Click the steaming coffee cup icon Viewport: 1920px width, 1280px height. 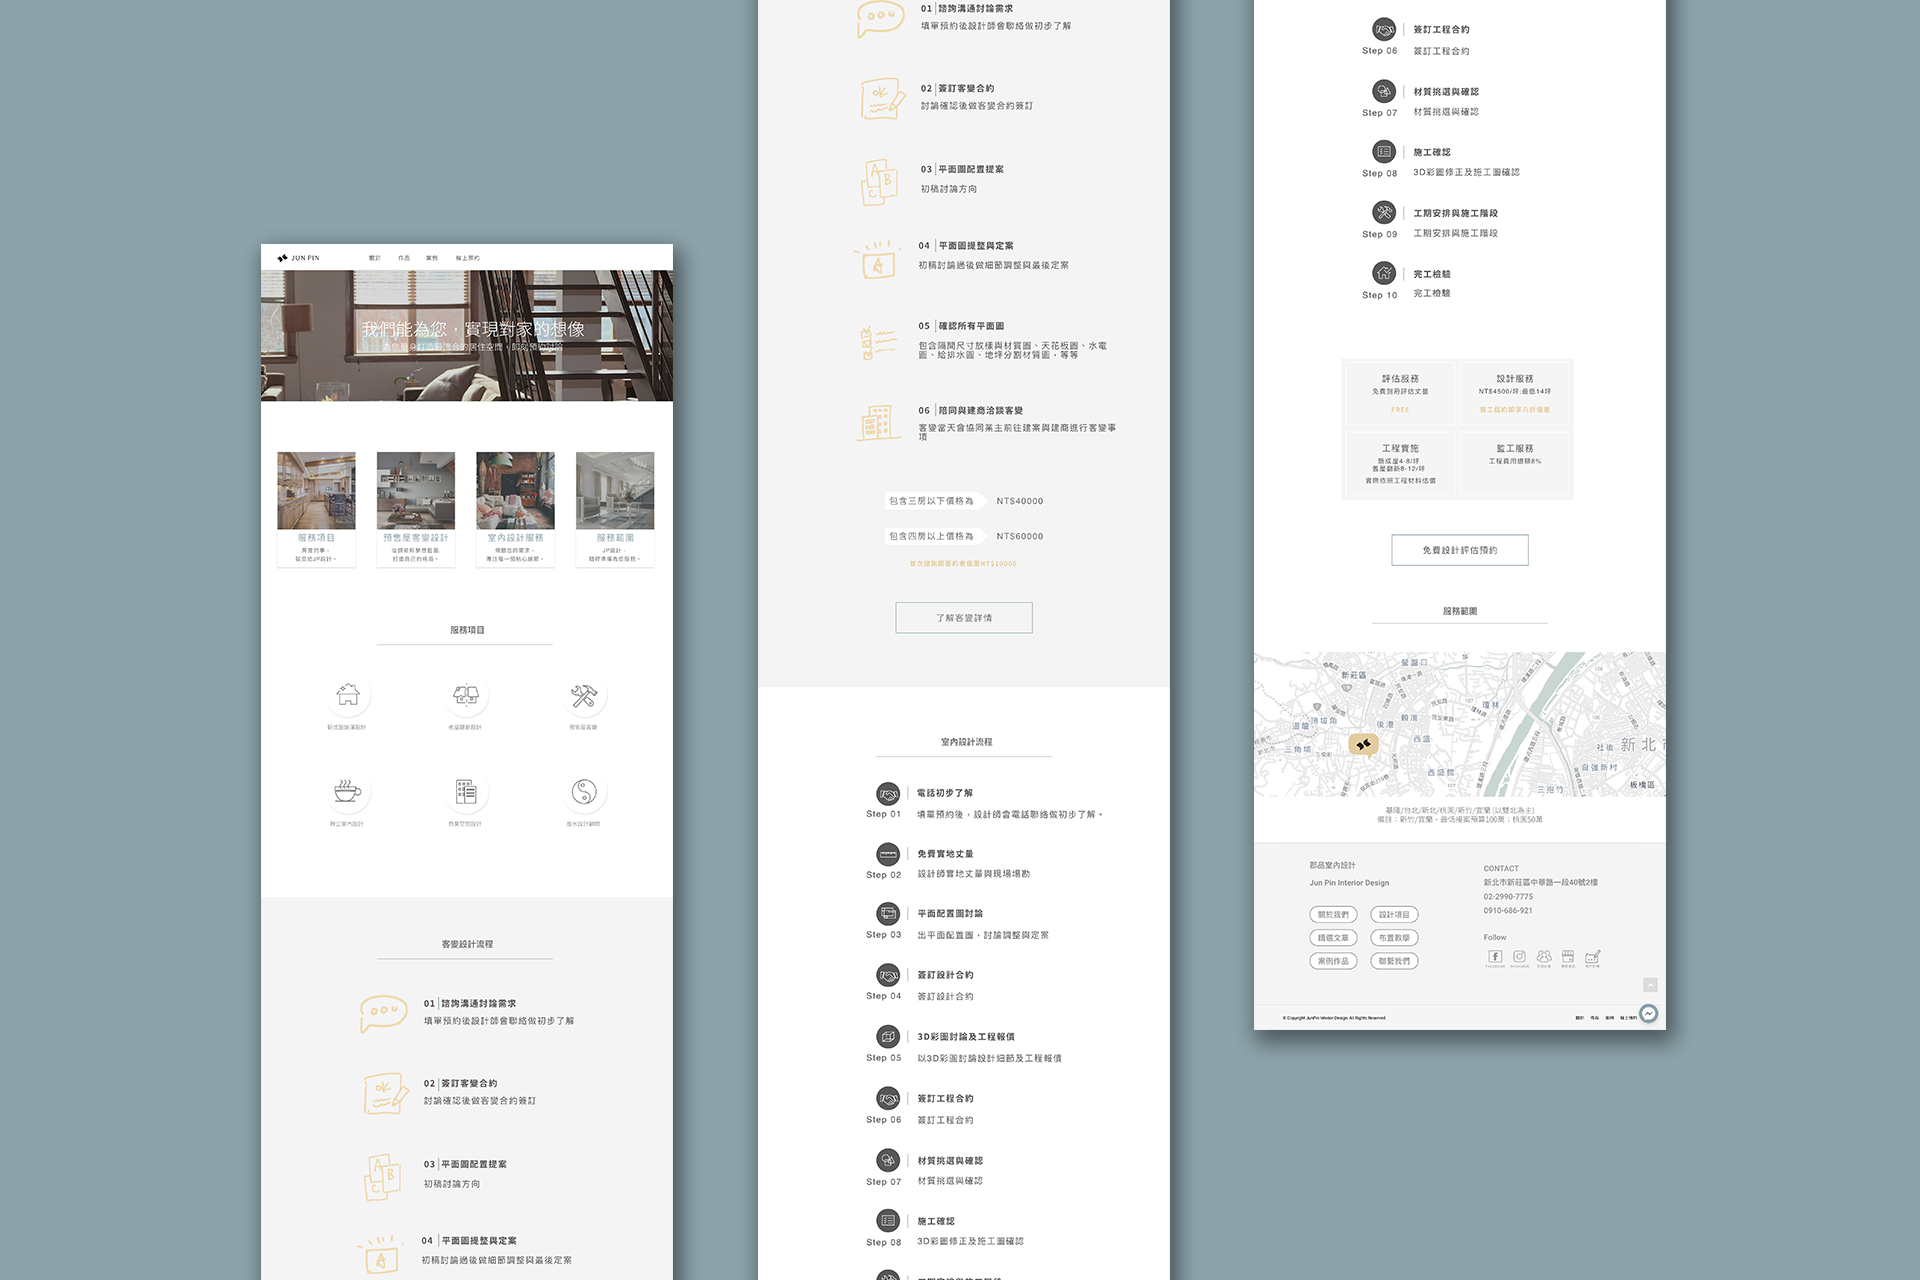click(x=347, y=792)
